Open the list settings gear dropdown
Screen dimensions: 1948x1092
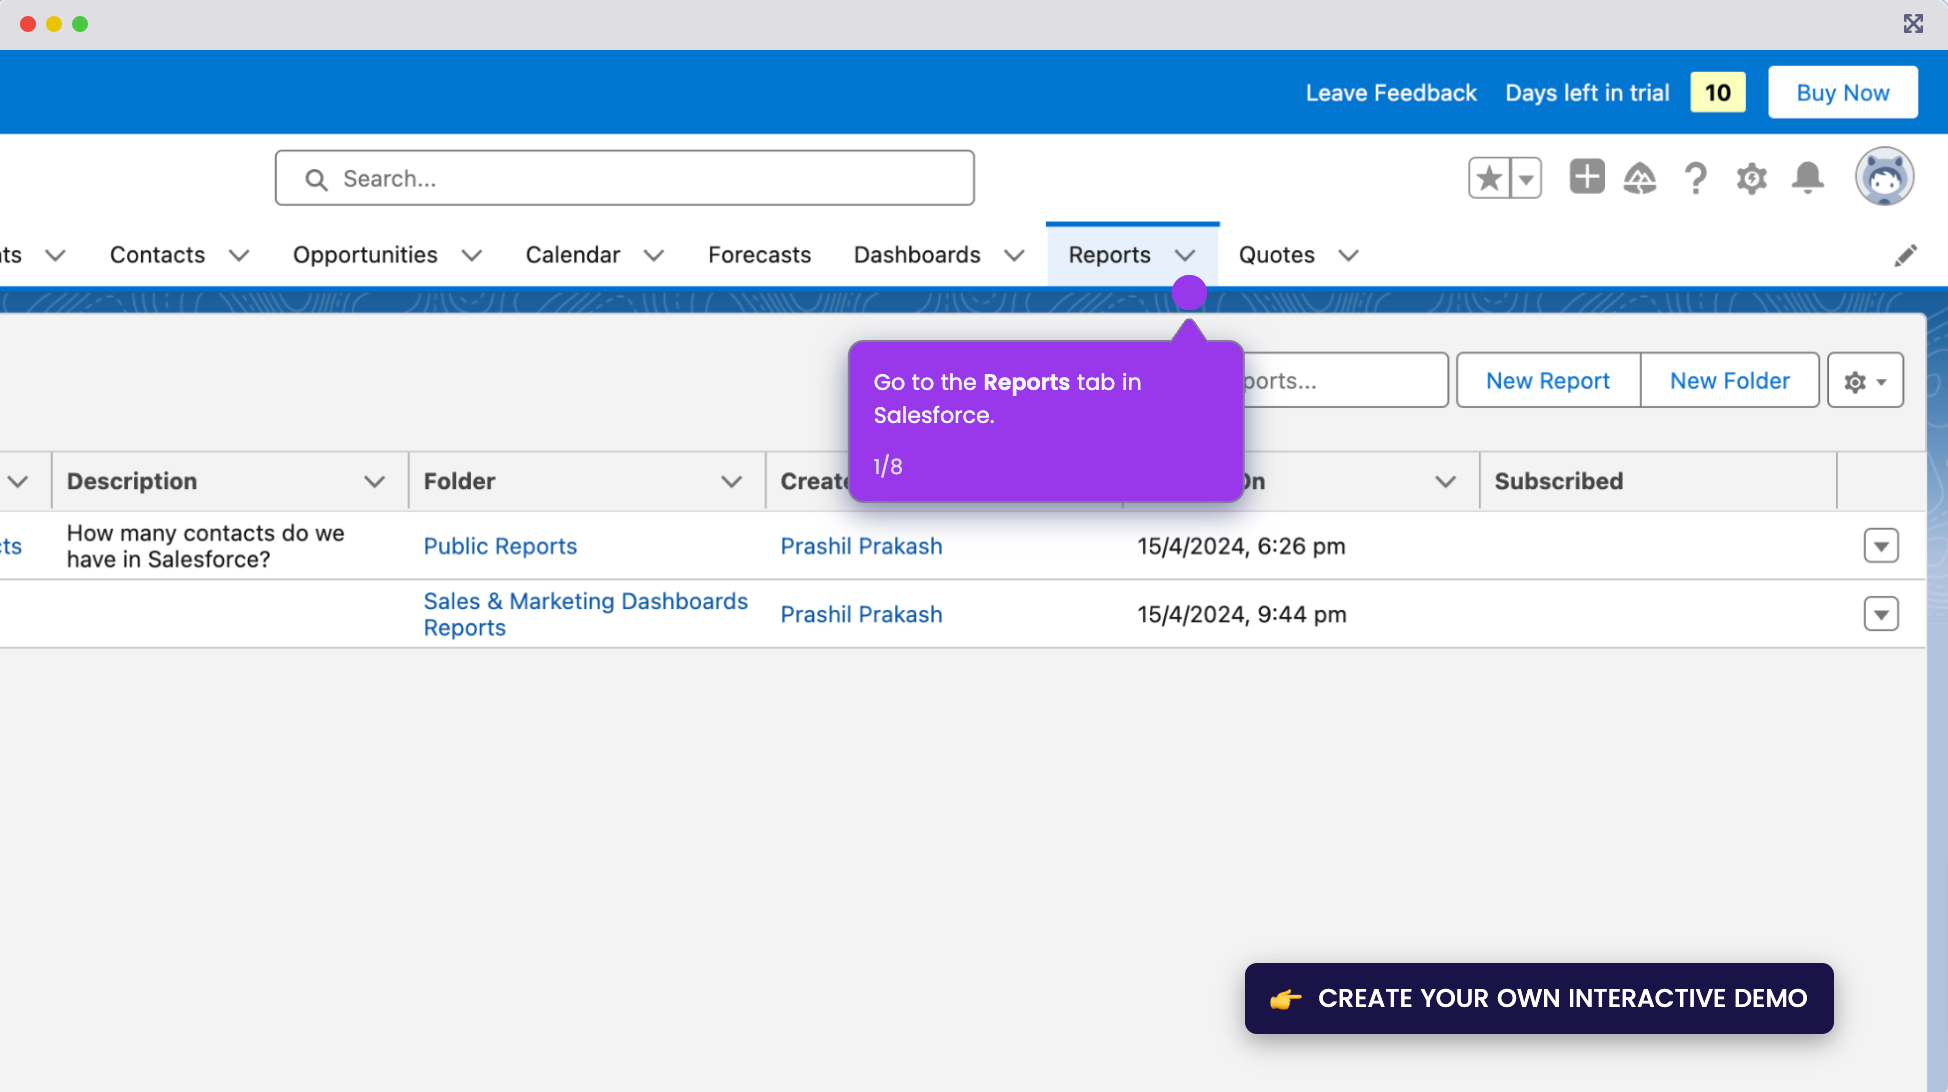(x=1865, y=381)
